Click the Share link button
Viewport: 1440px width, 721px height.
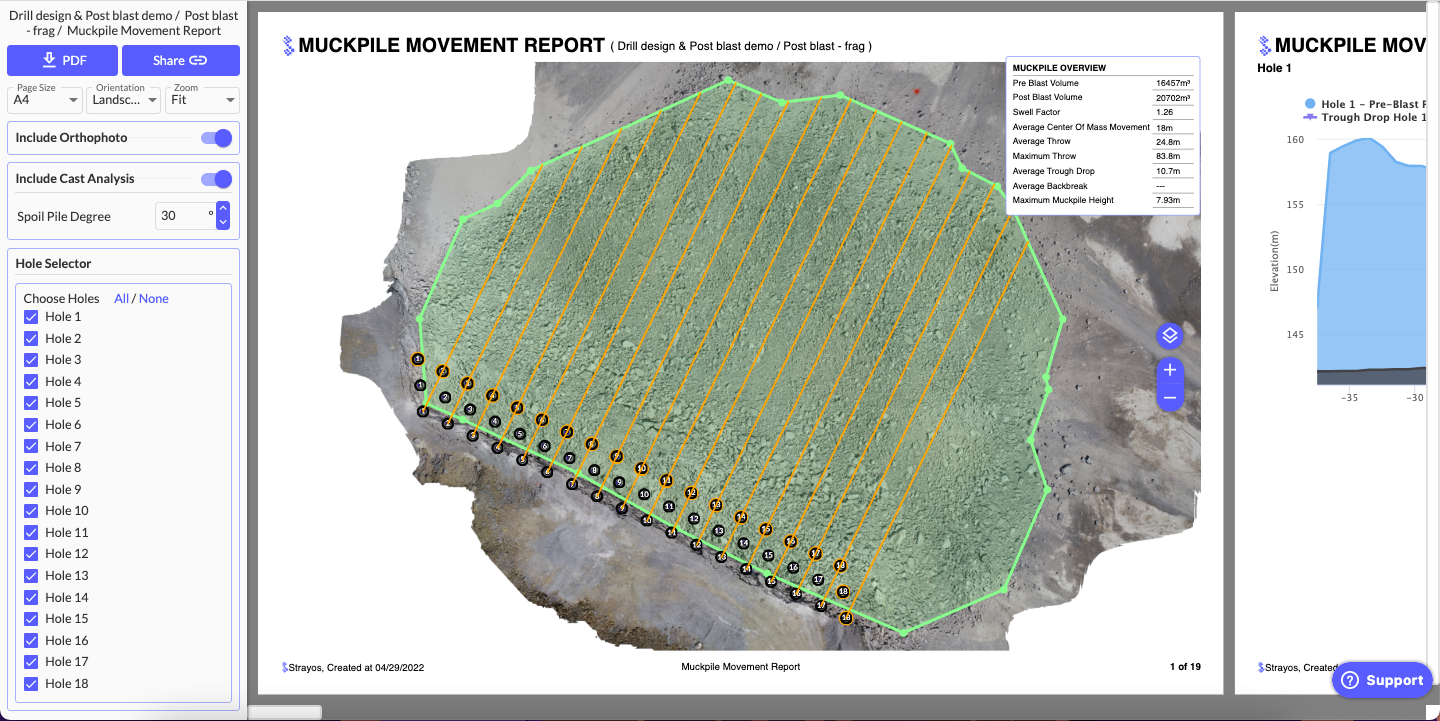180,60
